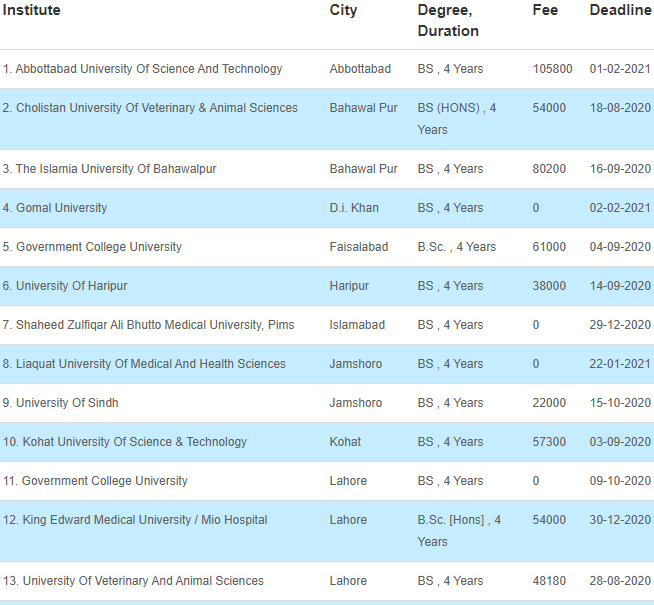
Task: Click the deadline 22-01-2021
Action: (x=620, y=364)
